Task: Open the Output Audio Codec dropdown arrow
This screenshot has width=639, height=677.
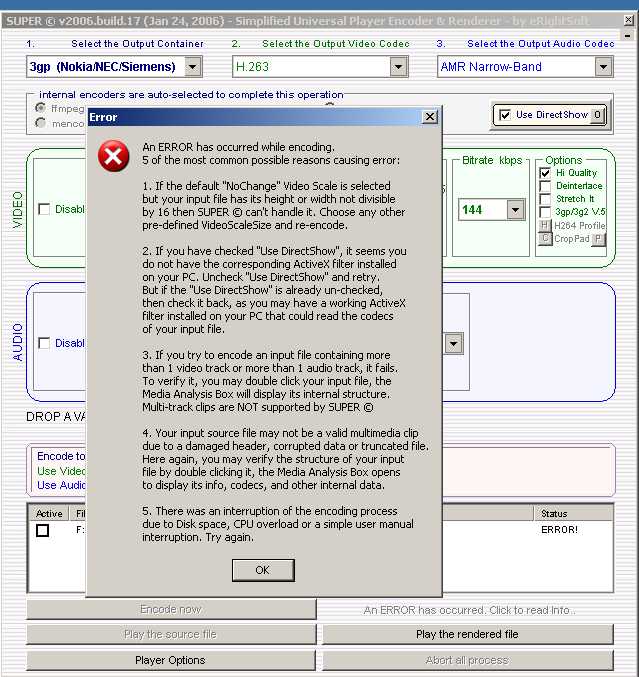Action: [603, 67]
